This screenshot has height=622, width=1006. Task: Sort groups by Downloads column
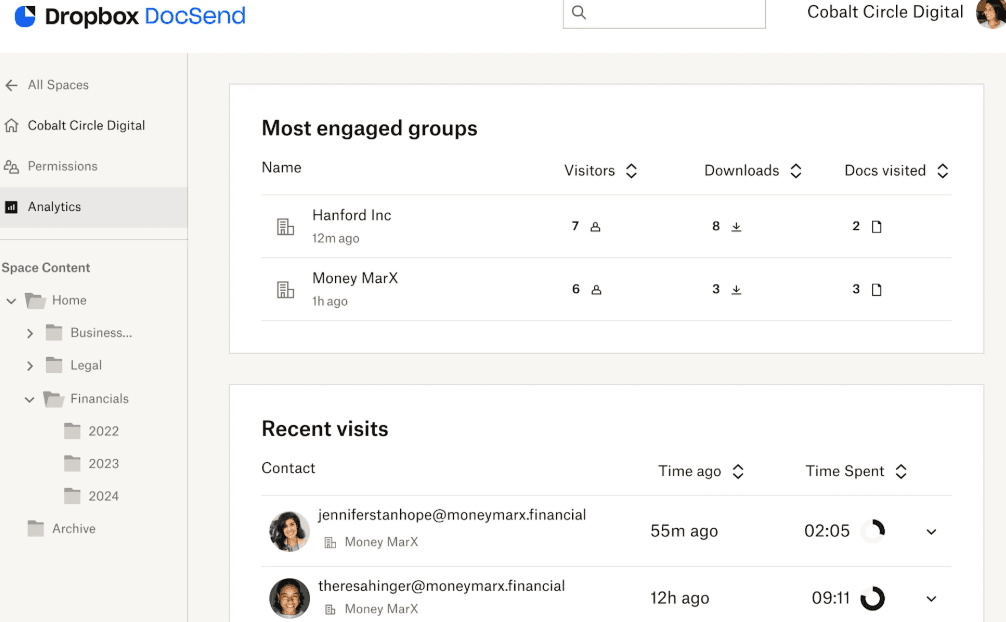coord(796,171)
